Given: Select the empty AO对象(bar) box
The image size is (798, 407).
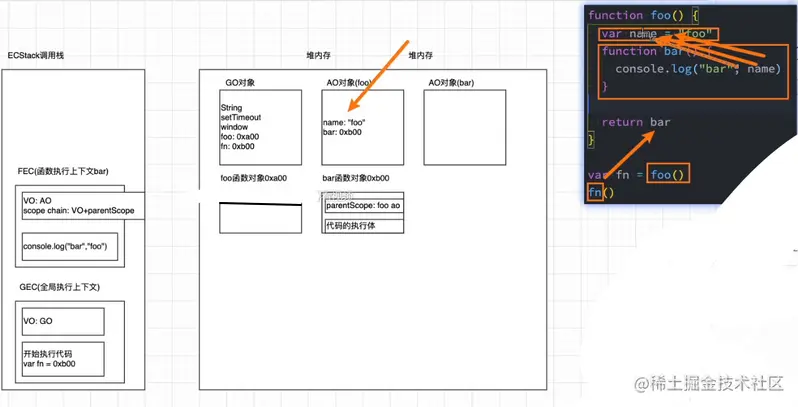Looking at the screenshot, I should (465, 127).
